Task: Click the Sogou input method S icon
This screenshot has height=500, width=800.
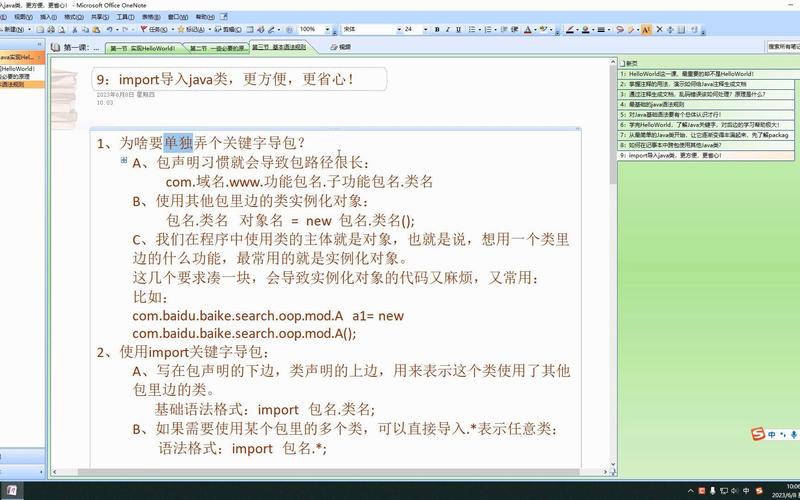Action: click(758, 434)
